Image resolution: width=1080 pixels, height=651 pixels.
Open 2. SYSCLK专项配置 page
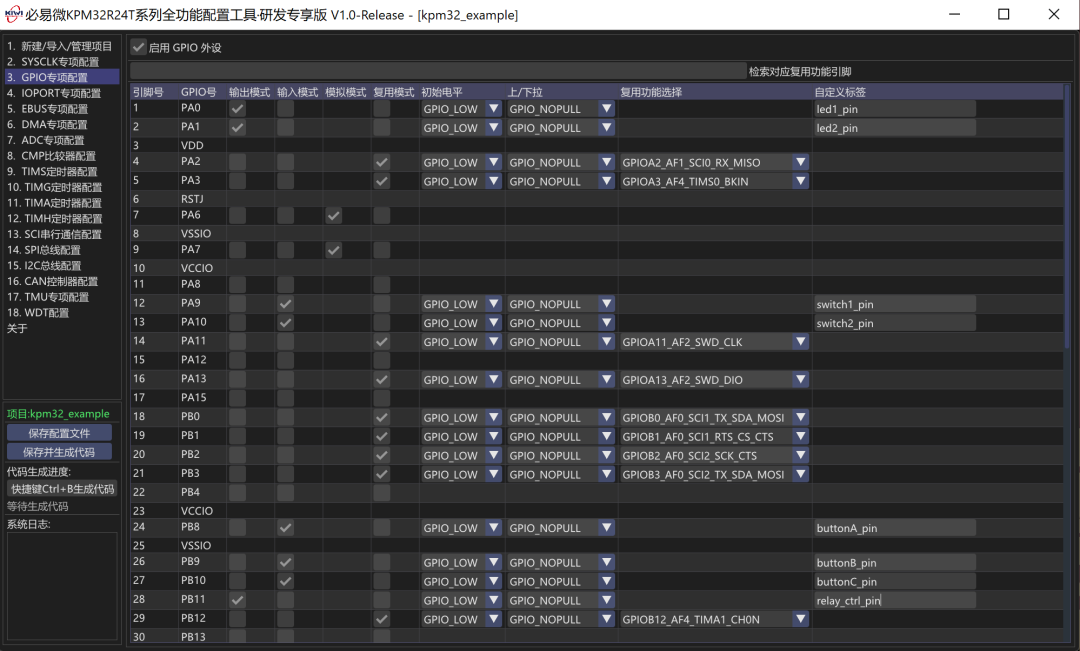(61, 62)
